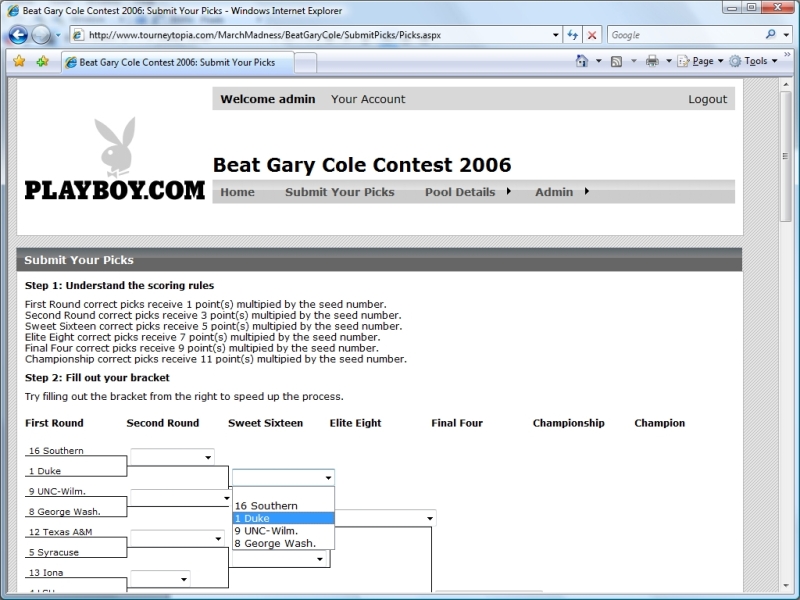The width and height of the screenshot is (800, 600).
Task: Select the blank option in dropdown list
Action: 283,493
